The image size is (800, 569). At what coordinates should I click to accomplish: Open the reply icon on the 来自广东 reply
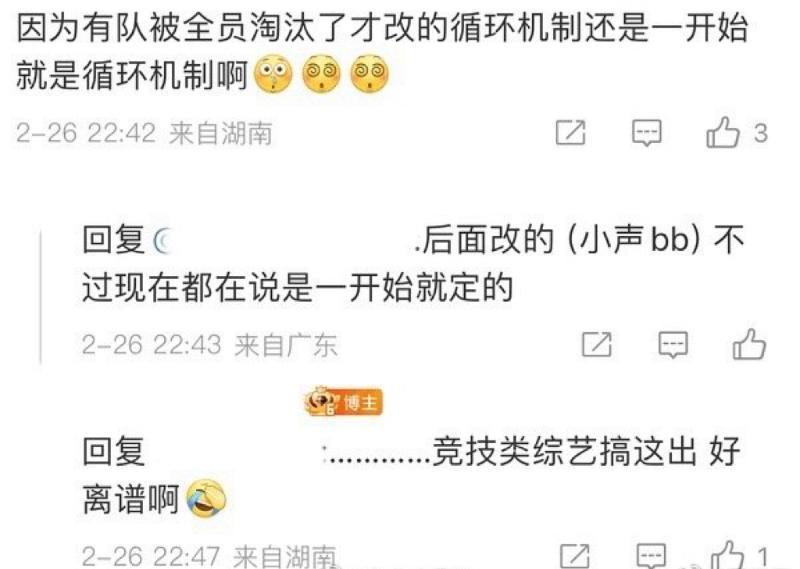[x=673, y=345]
